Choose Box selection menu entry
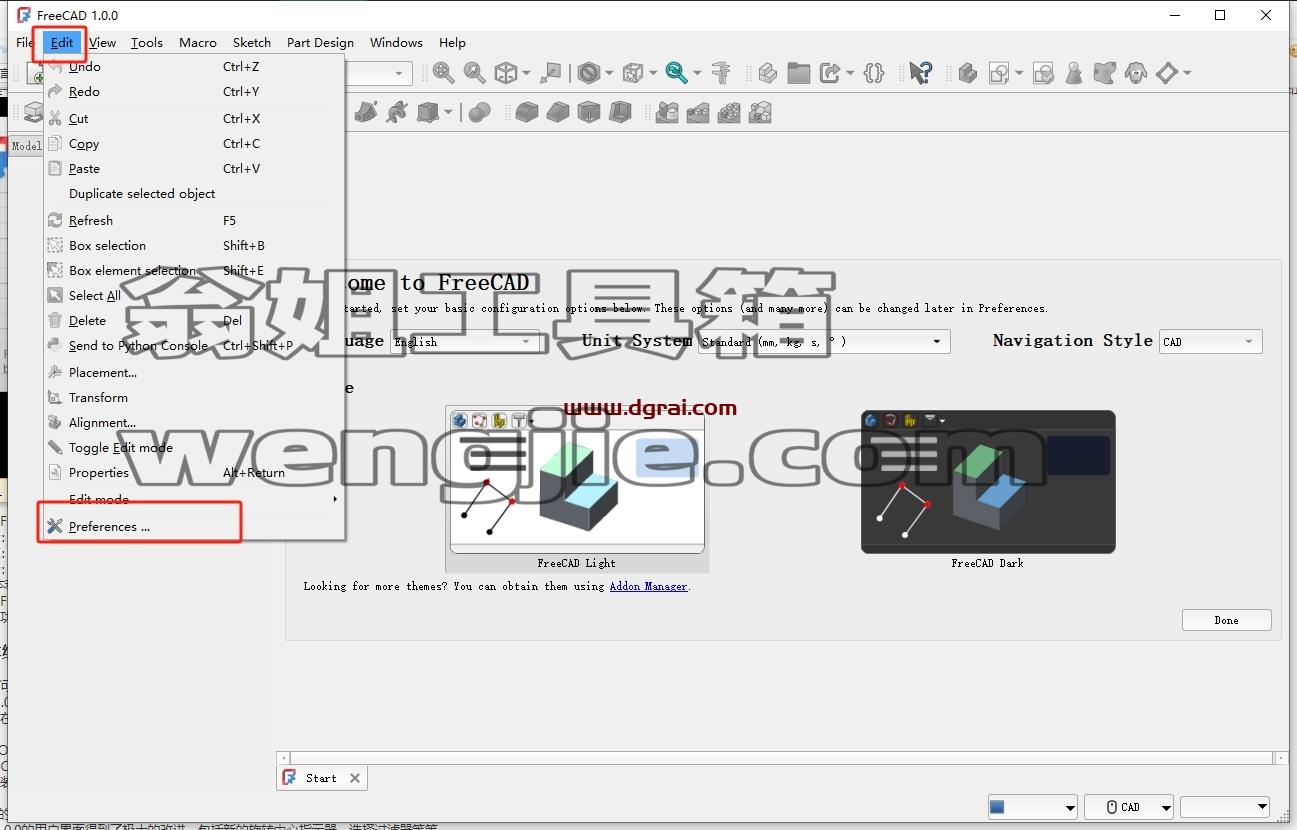The height and width of the screenshot is (830, 1297). (x=194, y=246)
